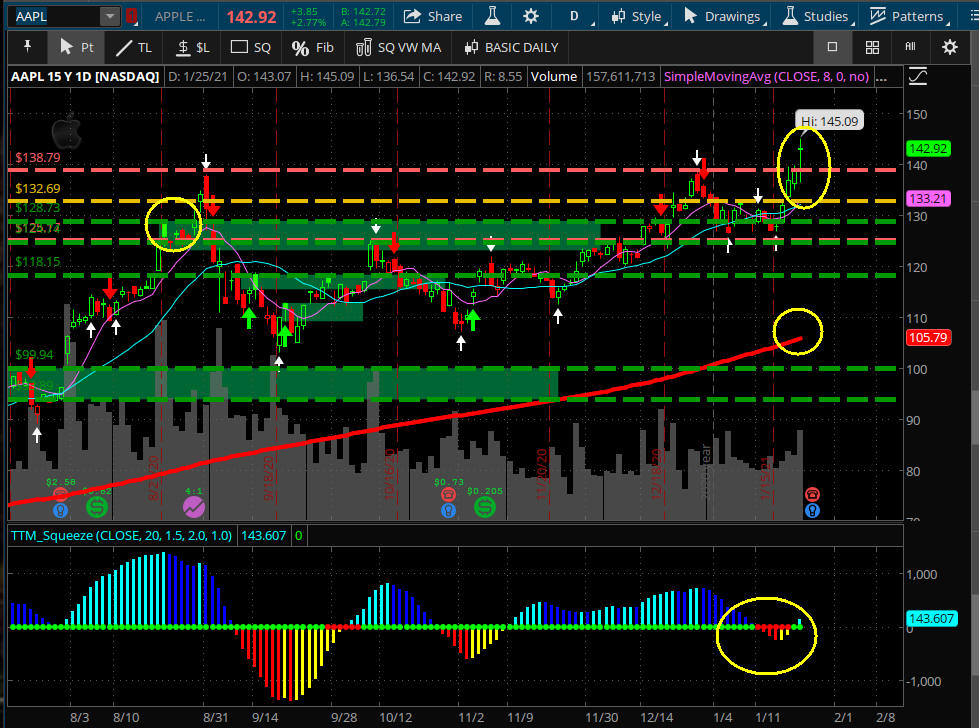Viewport: 979px width, 728px height.
Task: Open the Style dropdown menu
Action: (x=636, y=16)
